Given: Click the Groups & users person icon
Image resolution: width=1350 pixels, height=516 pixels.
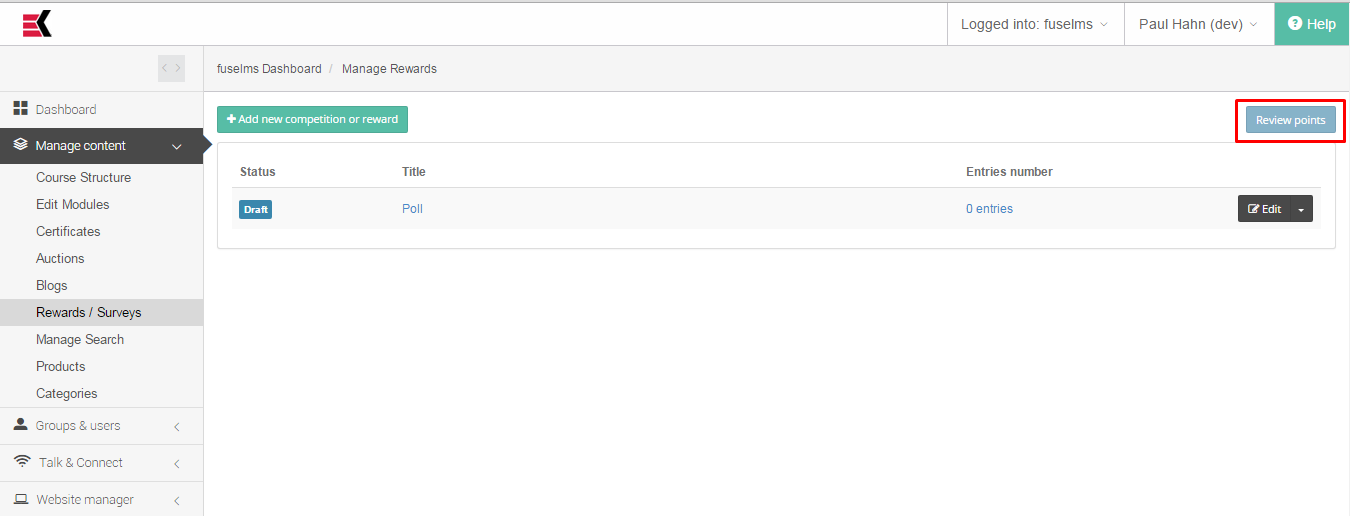Looking at the screenshot, I should click(x=20, y=424).
